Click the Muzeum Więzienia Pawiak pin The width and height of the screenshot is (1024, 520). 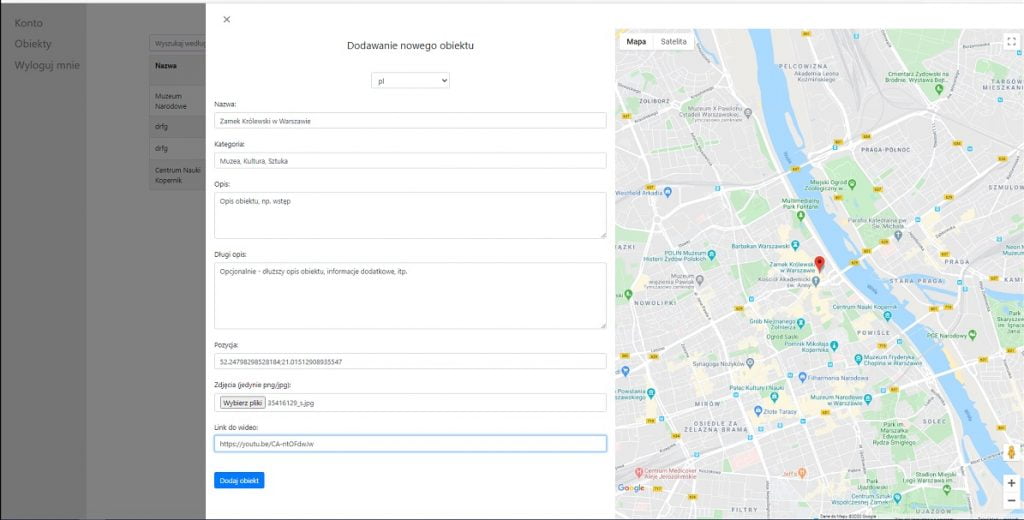699,280
